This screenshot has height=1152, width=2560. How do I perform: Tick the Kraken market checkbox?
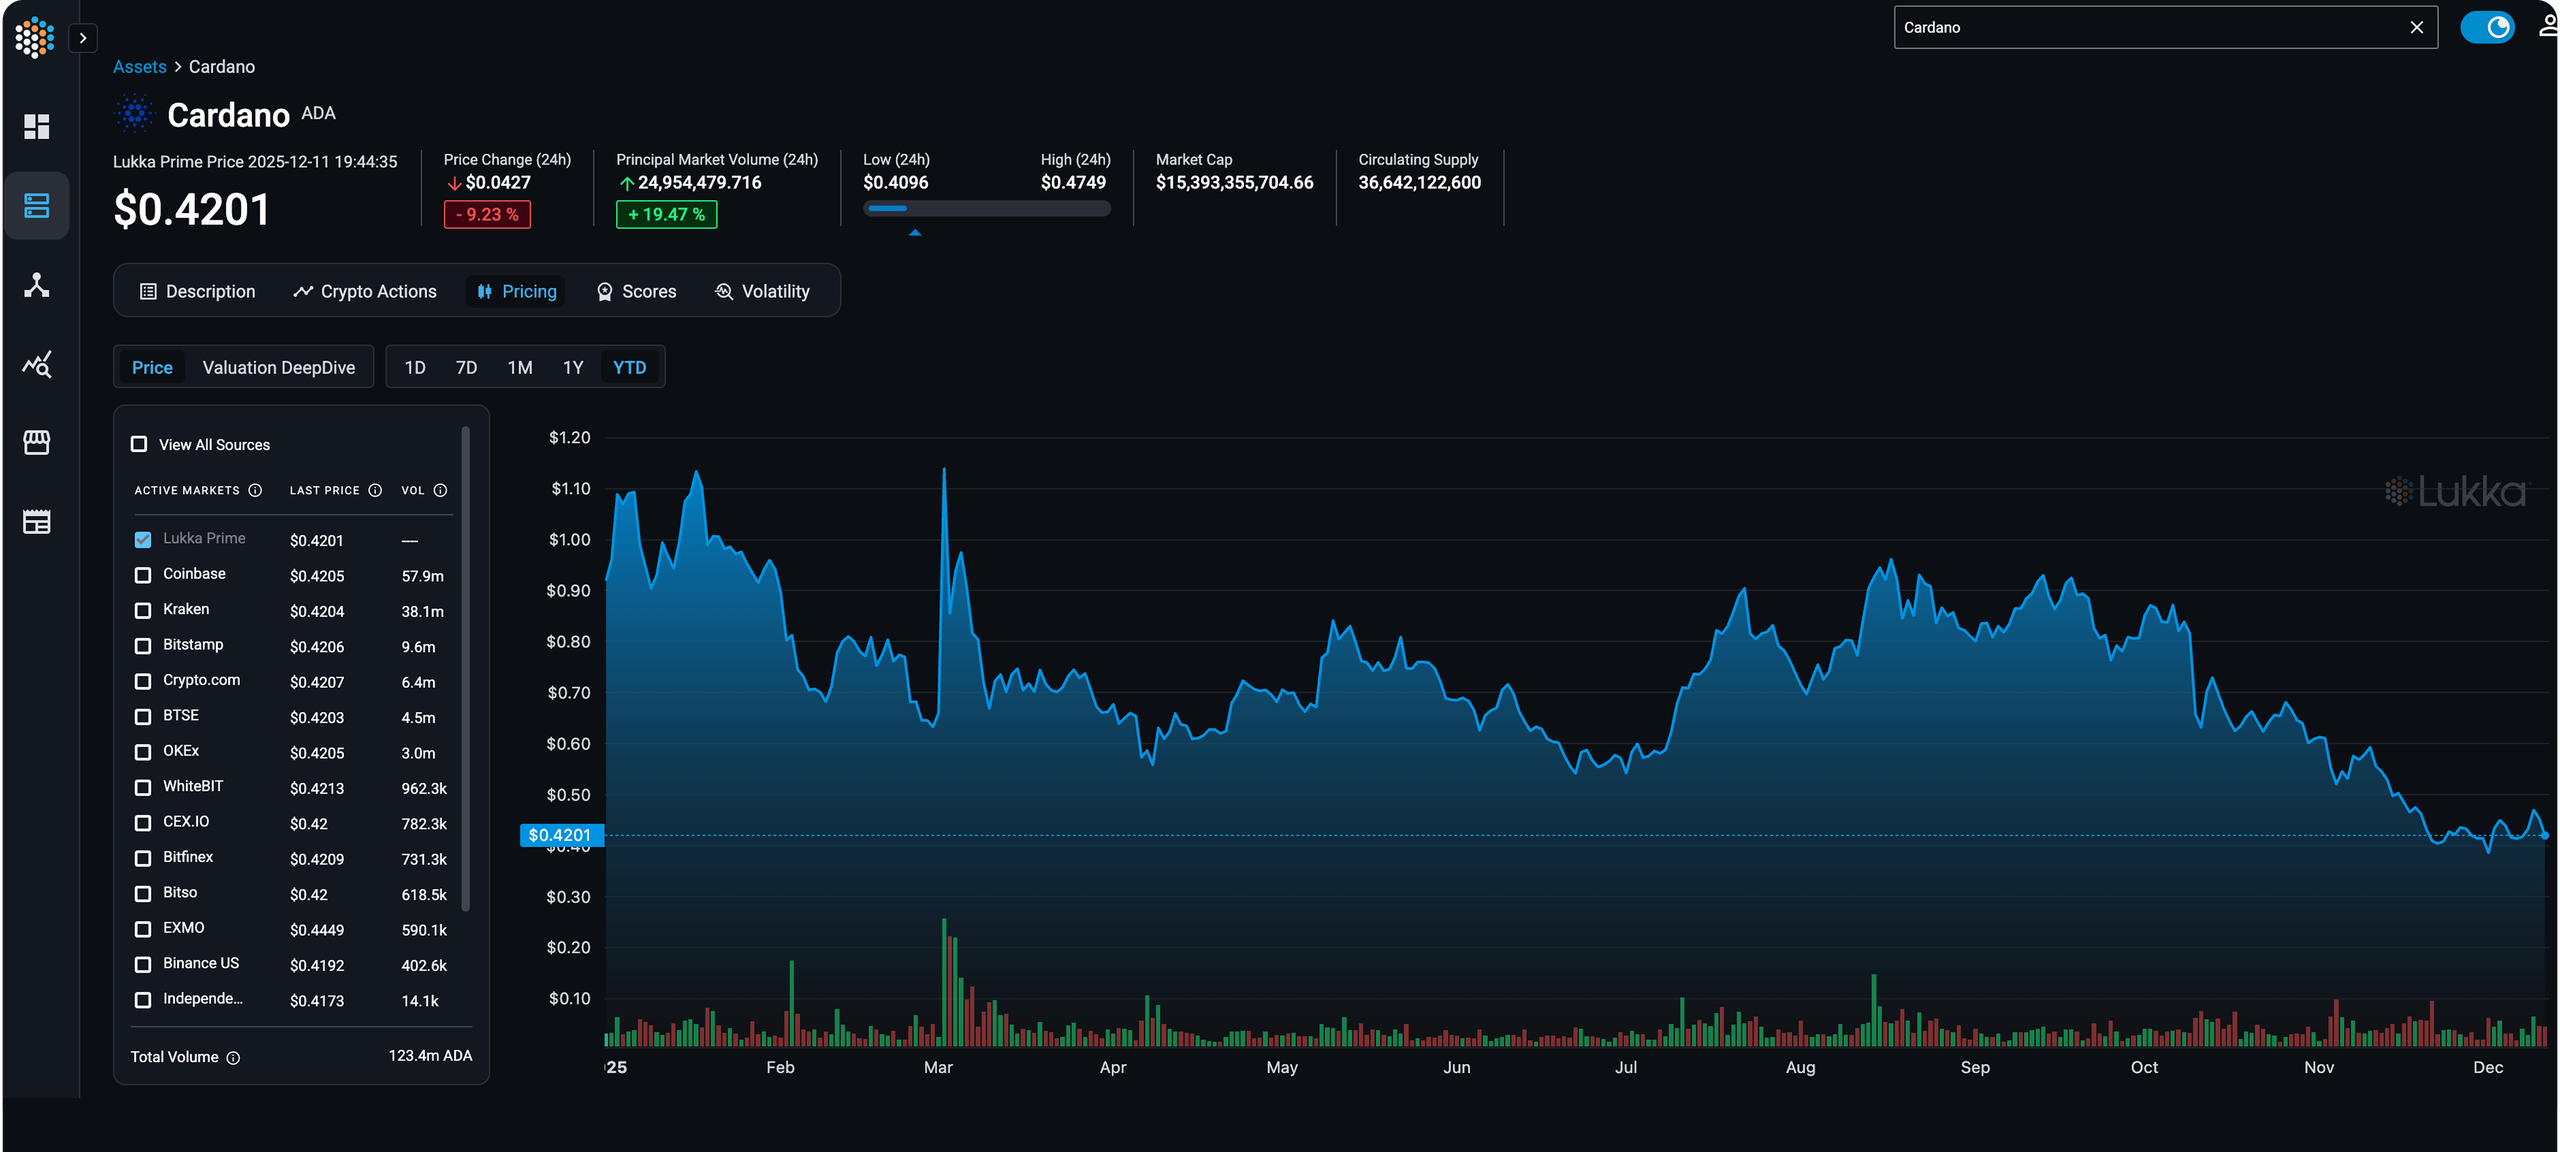pos(143,610)
